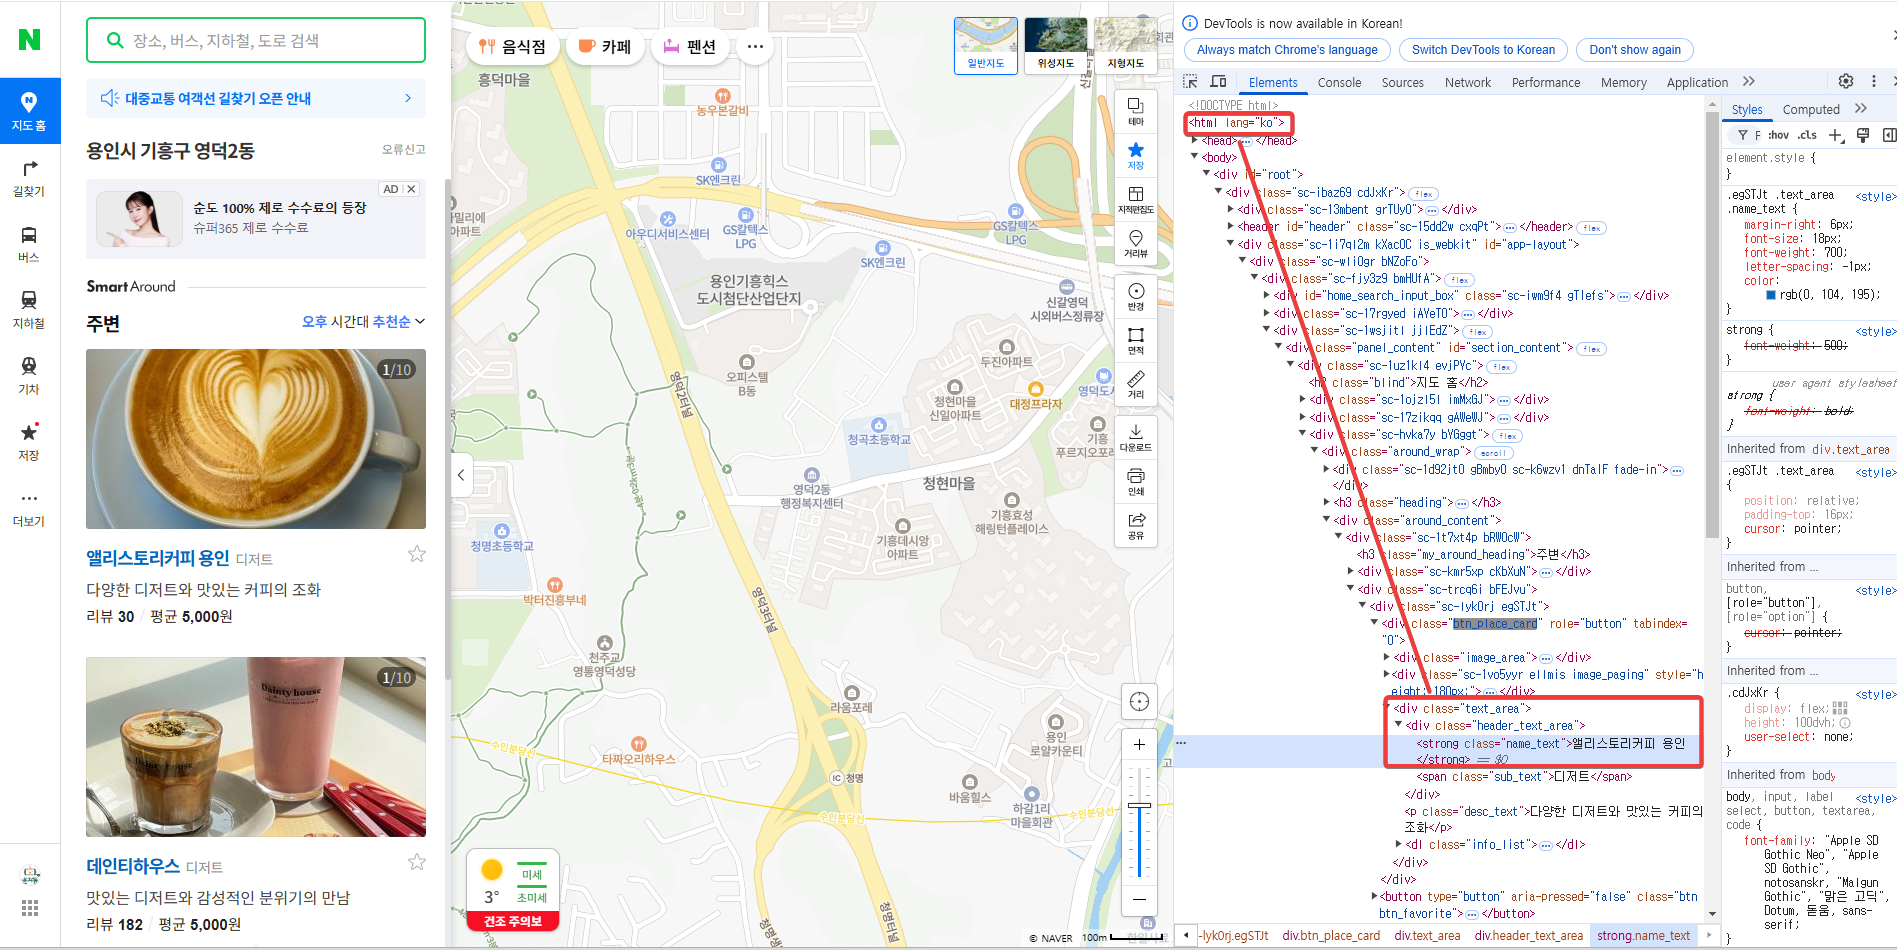1897x950 pixels.
Task: Click Switch DevTools to Korean
Action: [x=1483, y=50]
